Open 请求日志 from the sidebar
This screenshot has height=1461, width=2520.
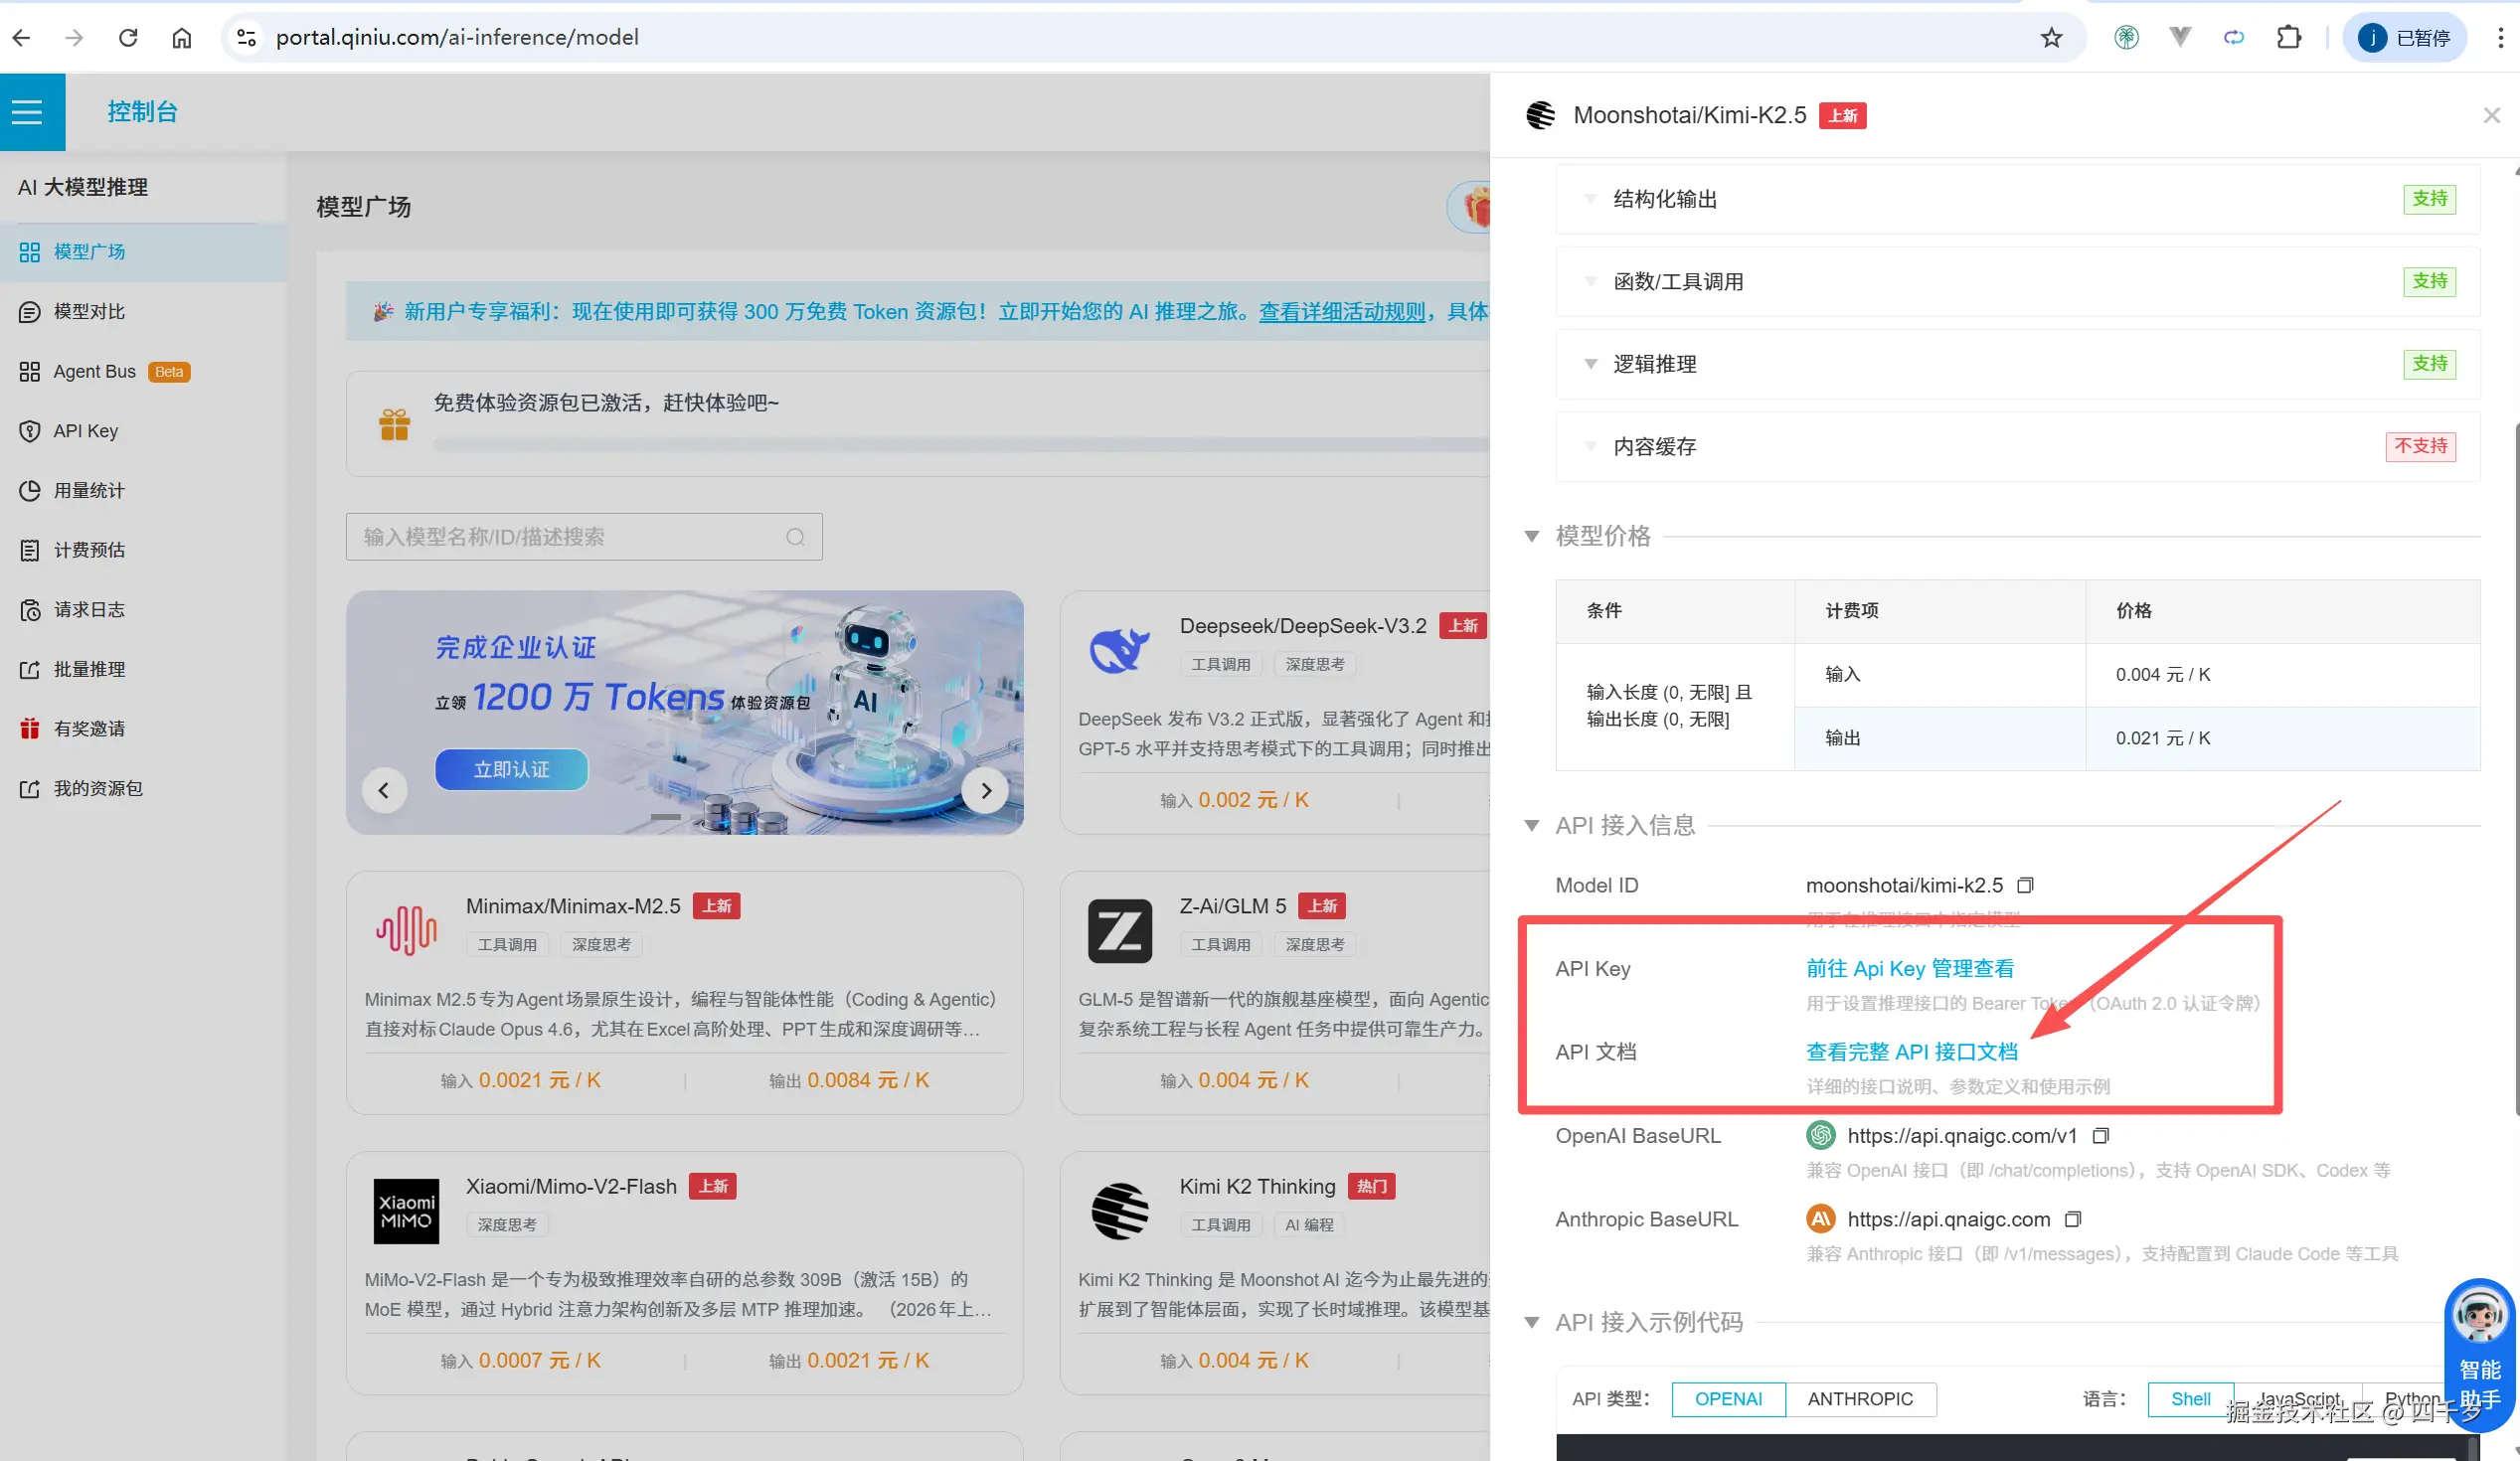tap(88, 609)
